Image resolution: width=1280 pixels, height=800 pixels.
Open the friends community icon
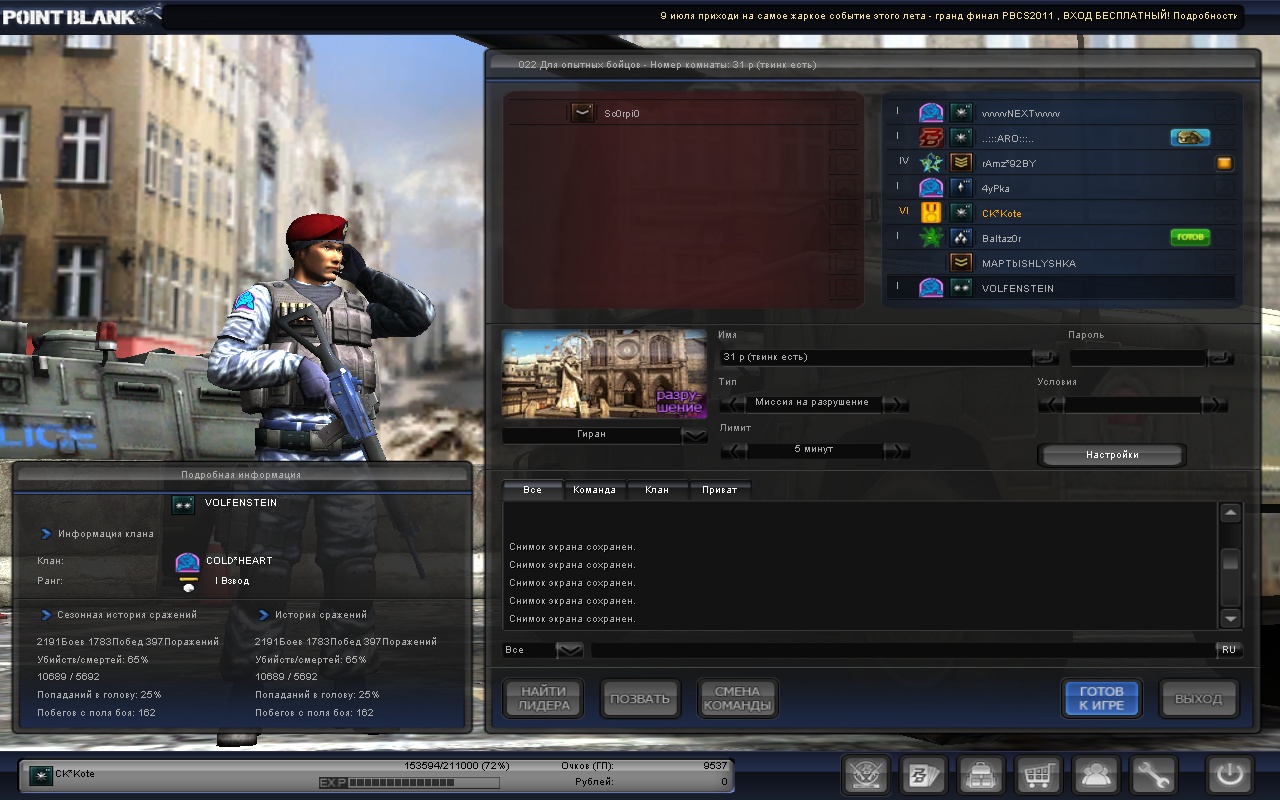(x=1096, y=775)
